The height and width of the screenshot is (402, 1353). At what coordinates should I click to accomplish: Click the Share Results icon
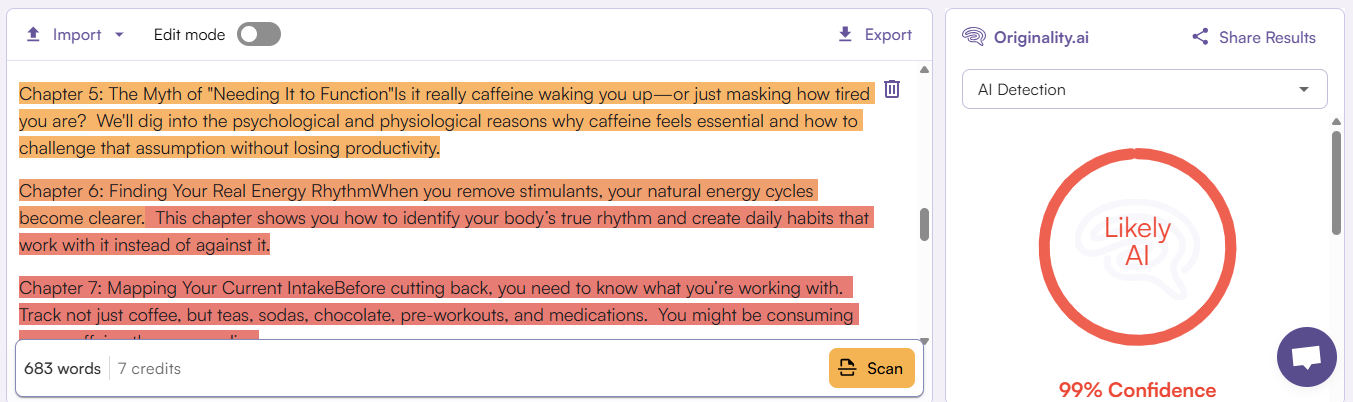1200,38
